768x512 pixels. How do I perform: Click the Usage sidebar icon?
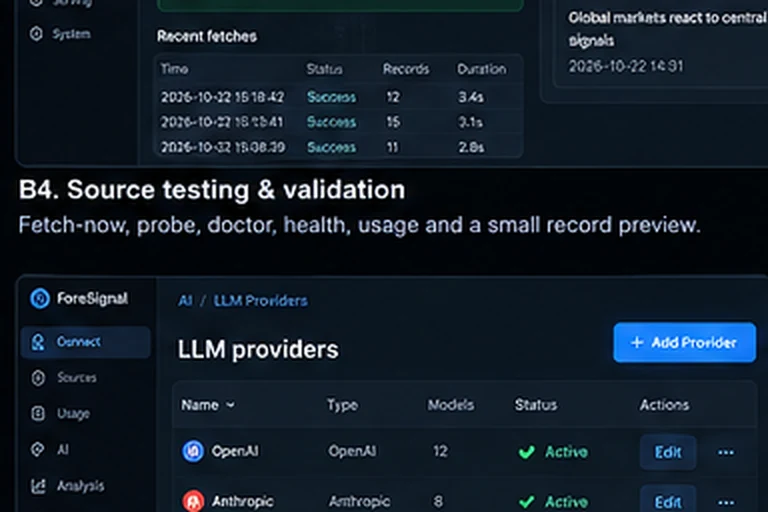[x=38, y=414]
